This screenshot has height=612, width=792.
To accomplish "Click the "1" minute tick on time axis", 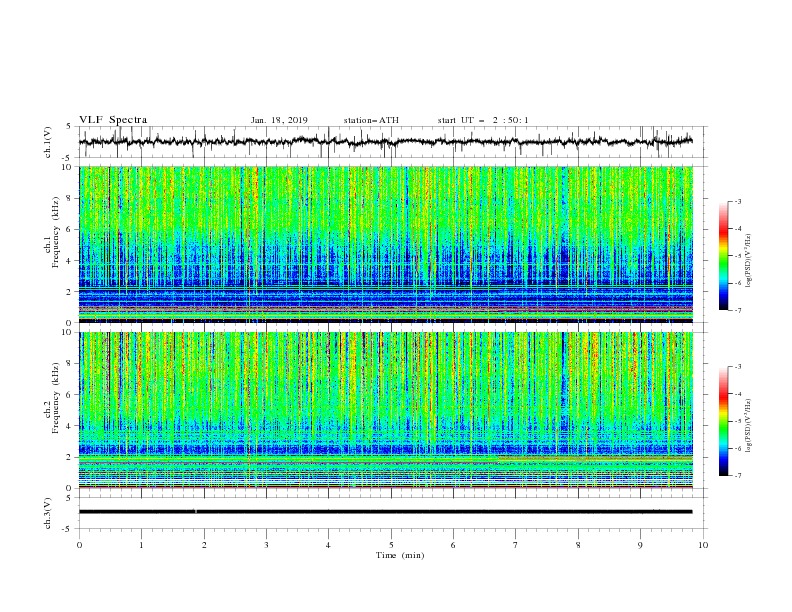I will (x=141, y=545).
